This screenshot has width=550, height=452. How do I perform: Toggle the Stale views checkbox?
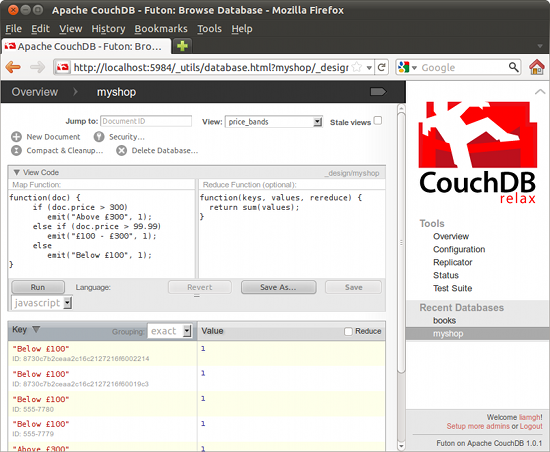[x=377, y=121]
